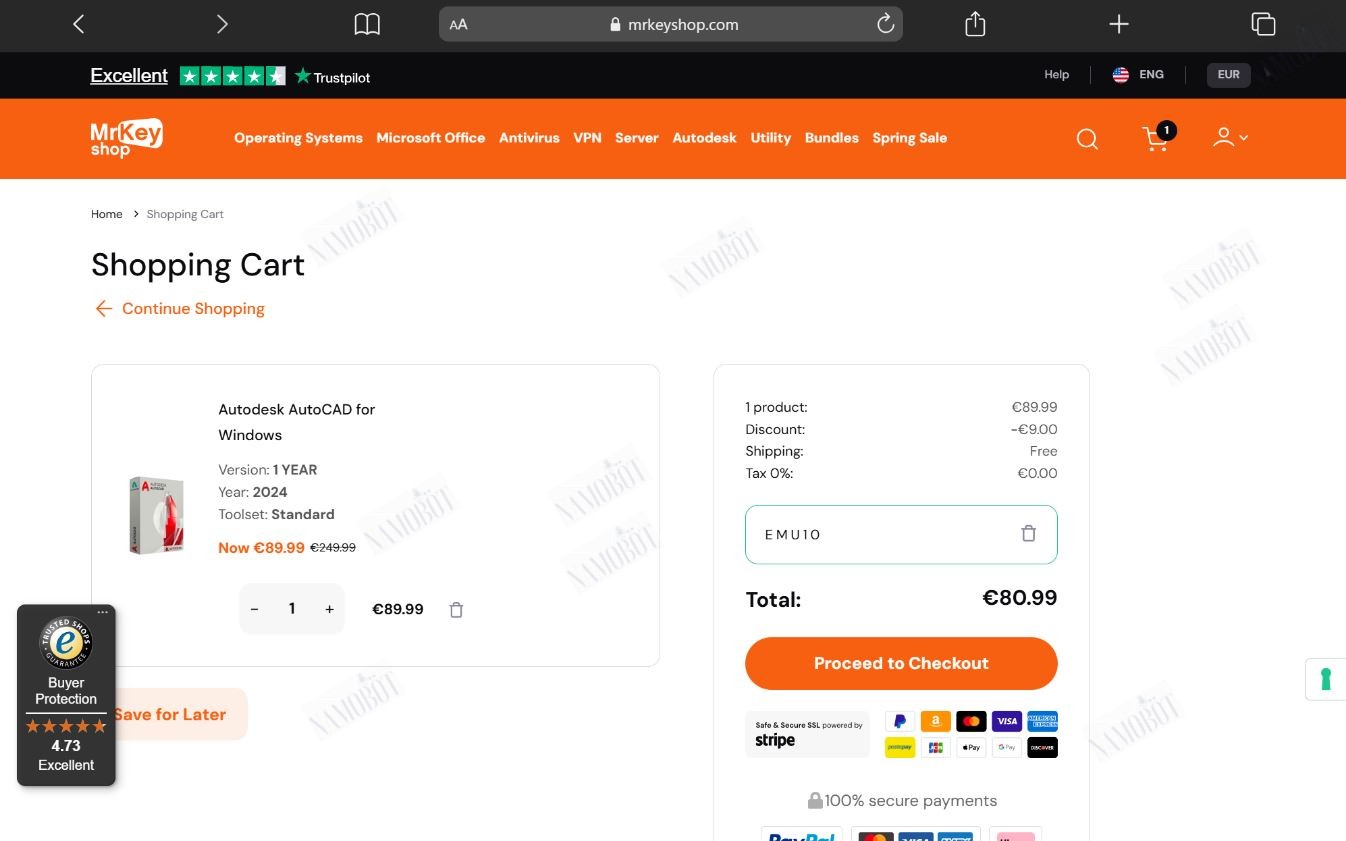Screen dimensions: 1346x841
Task: Click the Visa payment icon
Action: click(1007, 721)
